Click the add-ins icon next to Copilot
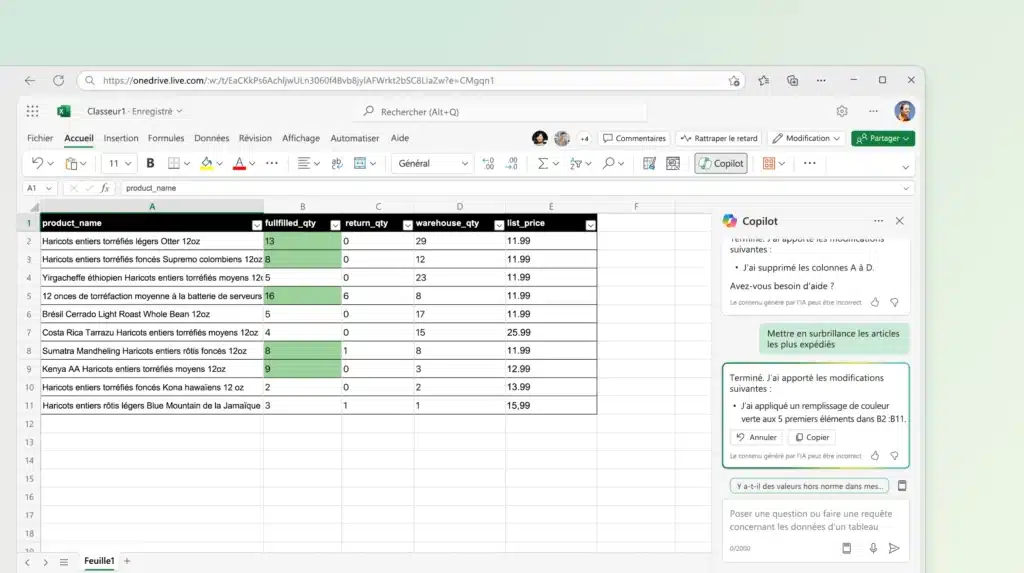 click(769, 163)
